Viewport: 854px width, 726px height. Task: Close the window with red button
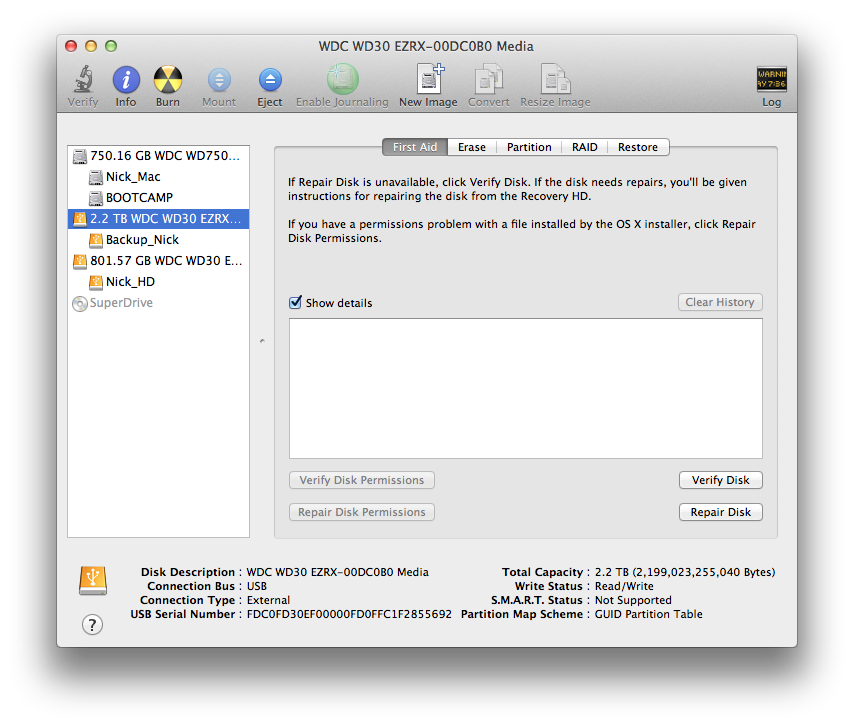pyautogui.click(x=71, y=46)
